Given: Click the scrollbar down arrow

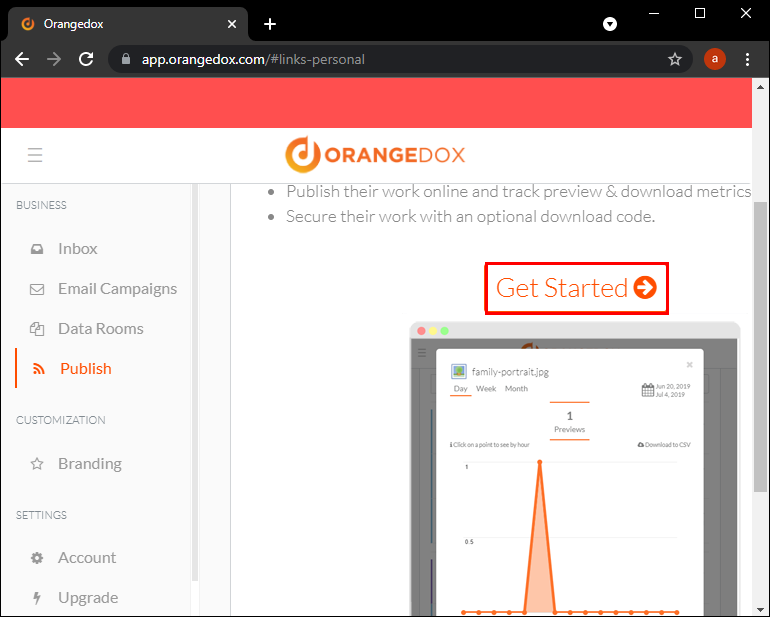Looking at the screenshot, I should tap(760, 611).
